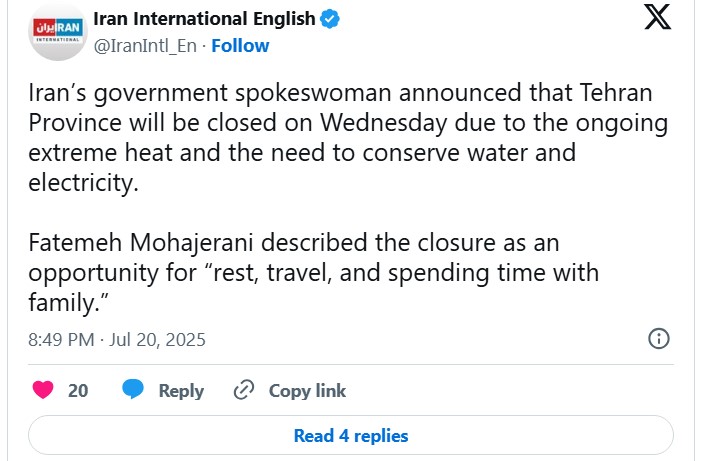This screenshot has width=725, height=461.
Task: Click the Copy link chain icon
Action: point(244,391)
